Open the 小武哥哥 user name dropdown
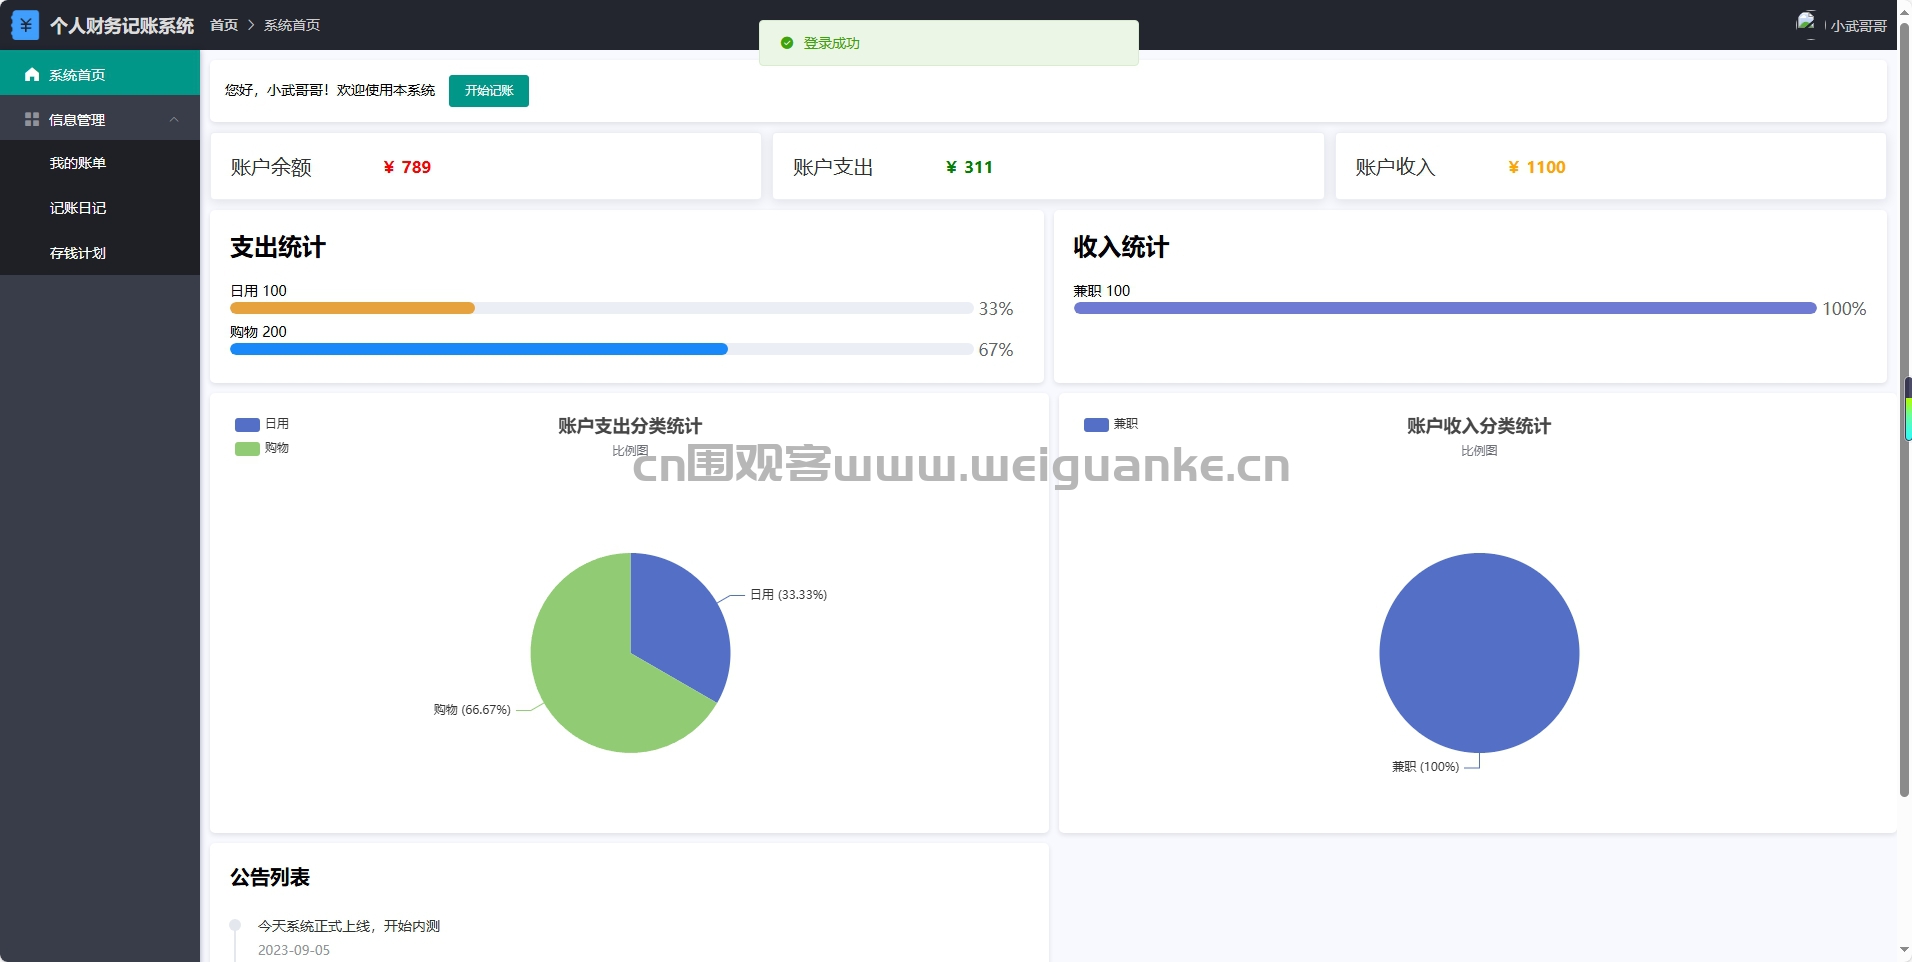Image resolution: width=1912 pixels, height=962 pixels. click(x=1859, y=26)
